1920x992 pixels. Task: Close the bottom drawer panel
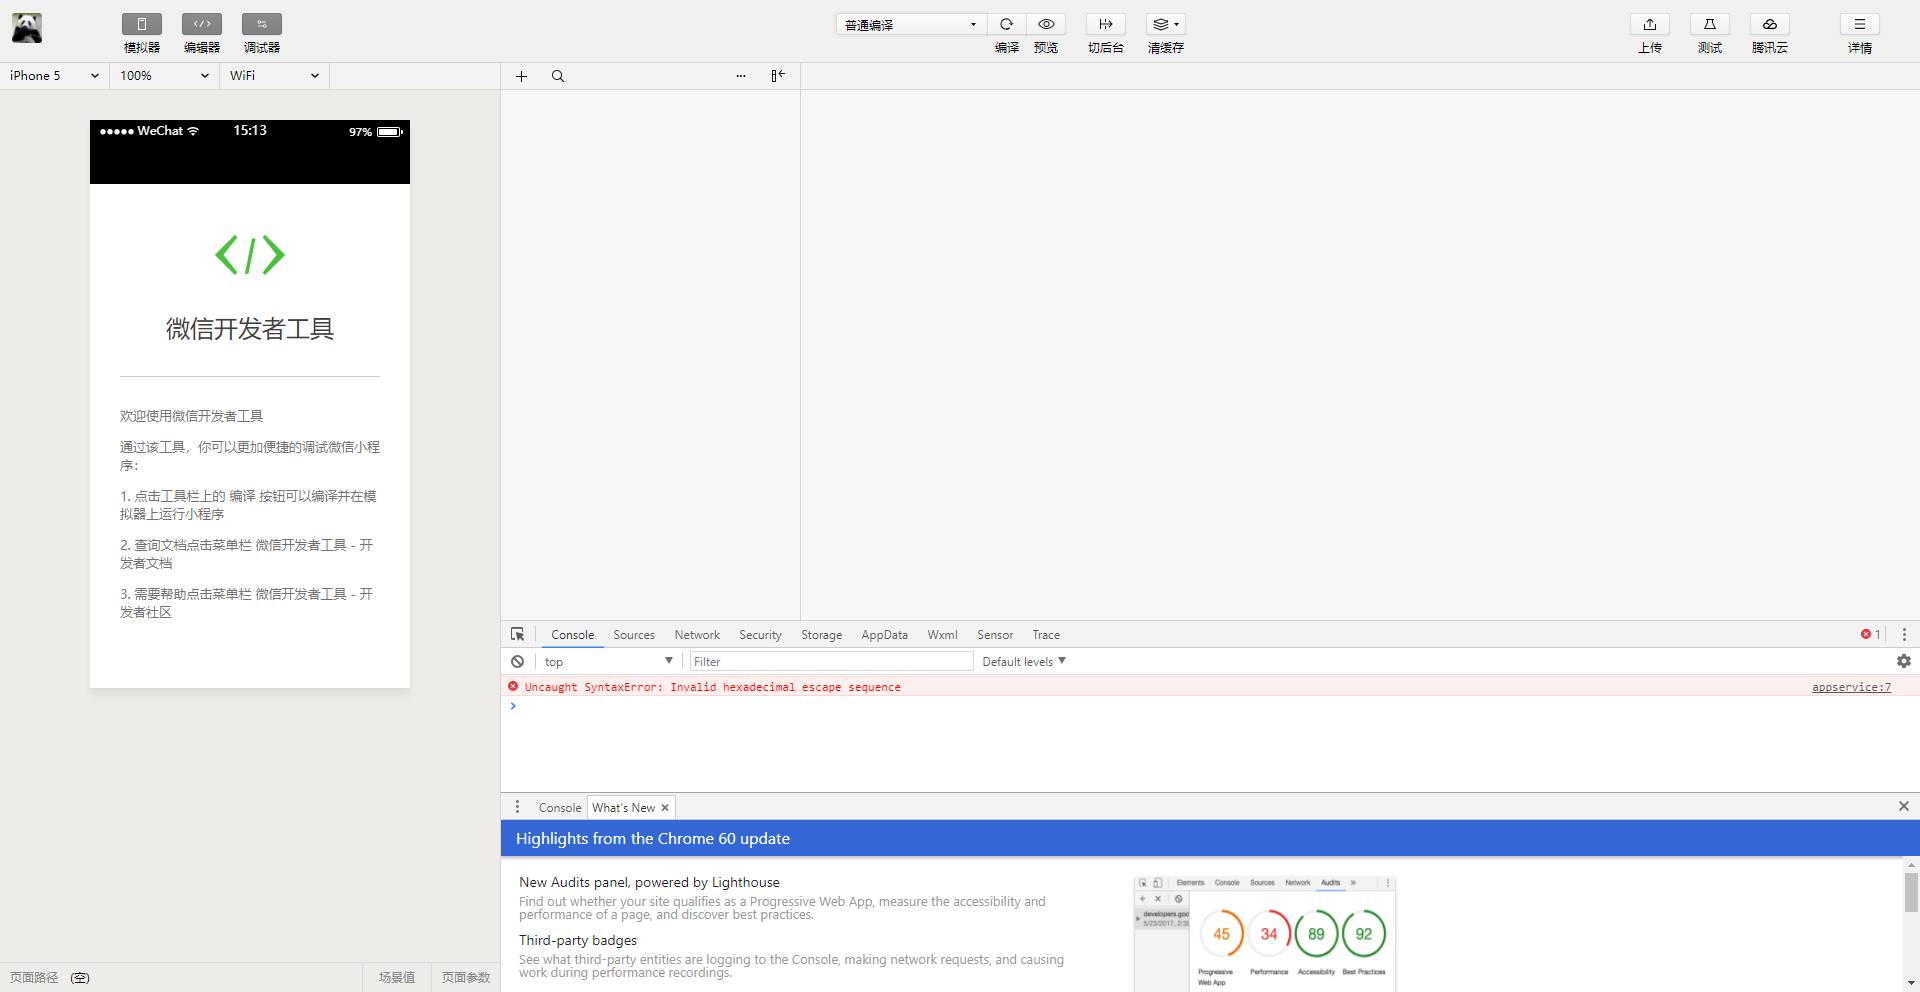[1904, 806]
